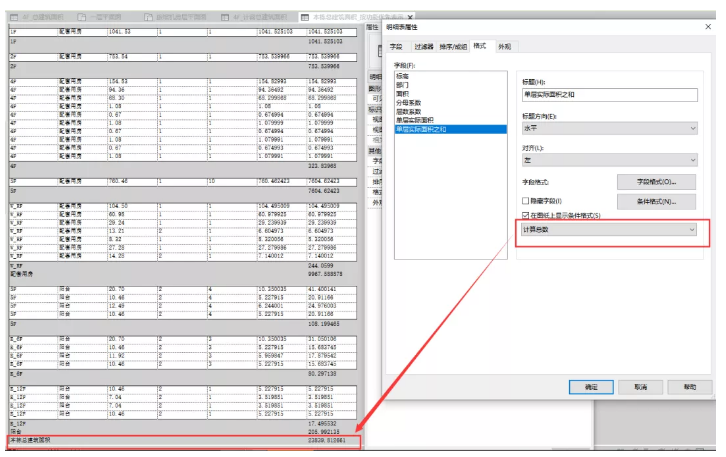Open the 一层平面图 floor plan view tab
The width and height of the screenshot is (726, 457).
point(106,17)
